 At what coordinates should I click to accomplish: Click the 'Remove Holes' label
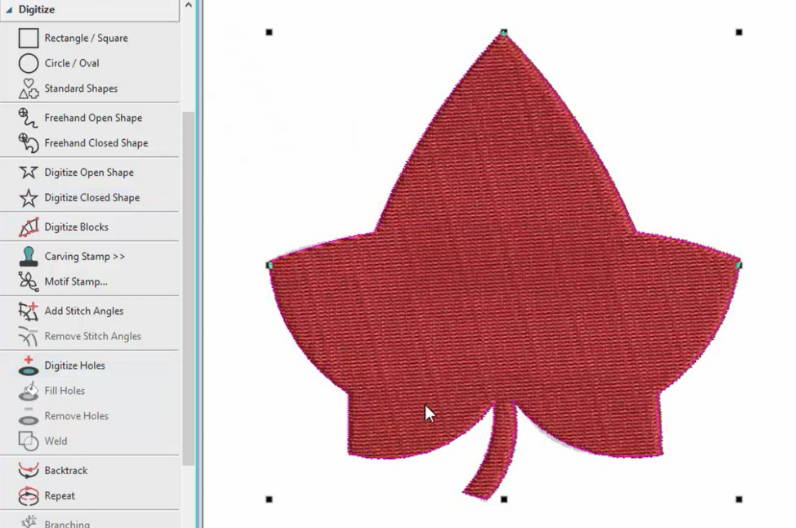tap(77, 416)
